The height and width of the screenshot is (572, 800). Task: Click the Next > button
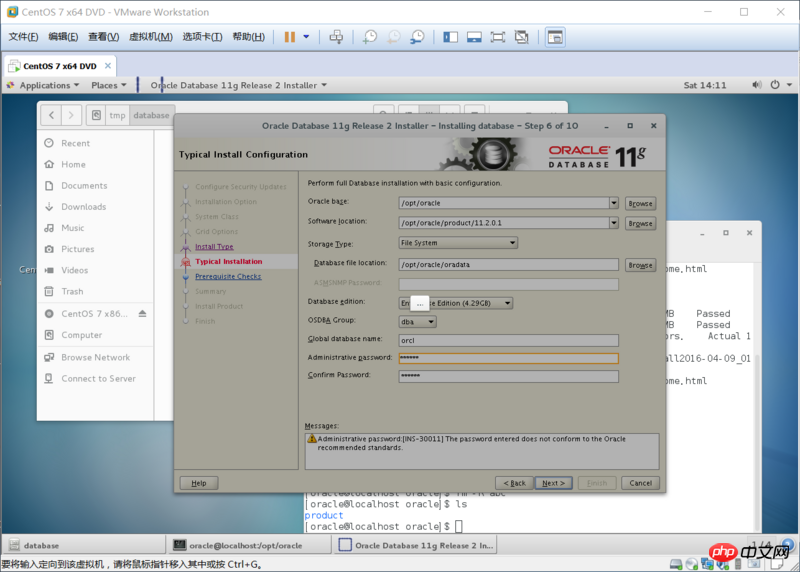pos(554,483)
